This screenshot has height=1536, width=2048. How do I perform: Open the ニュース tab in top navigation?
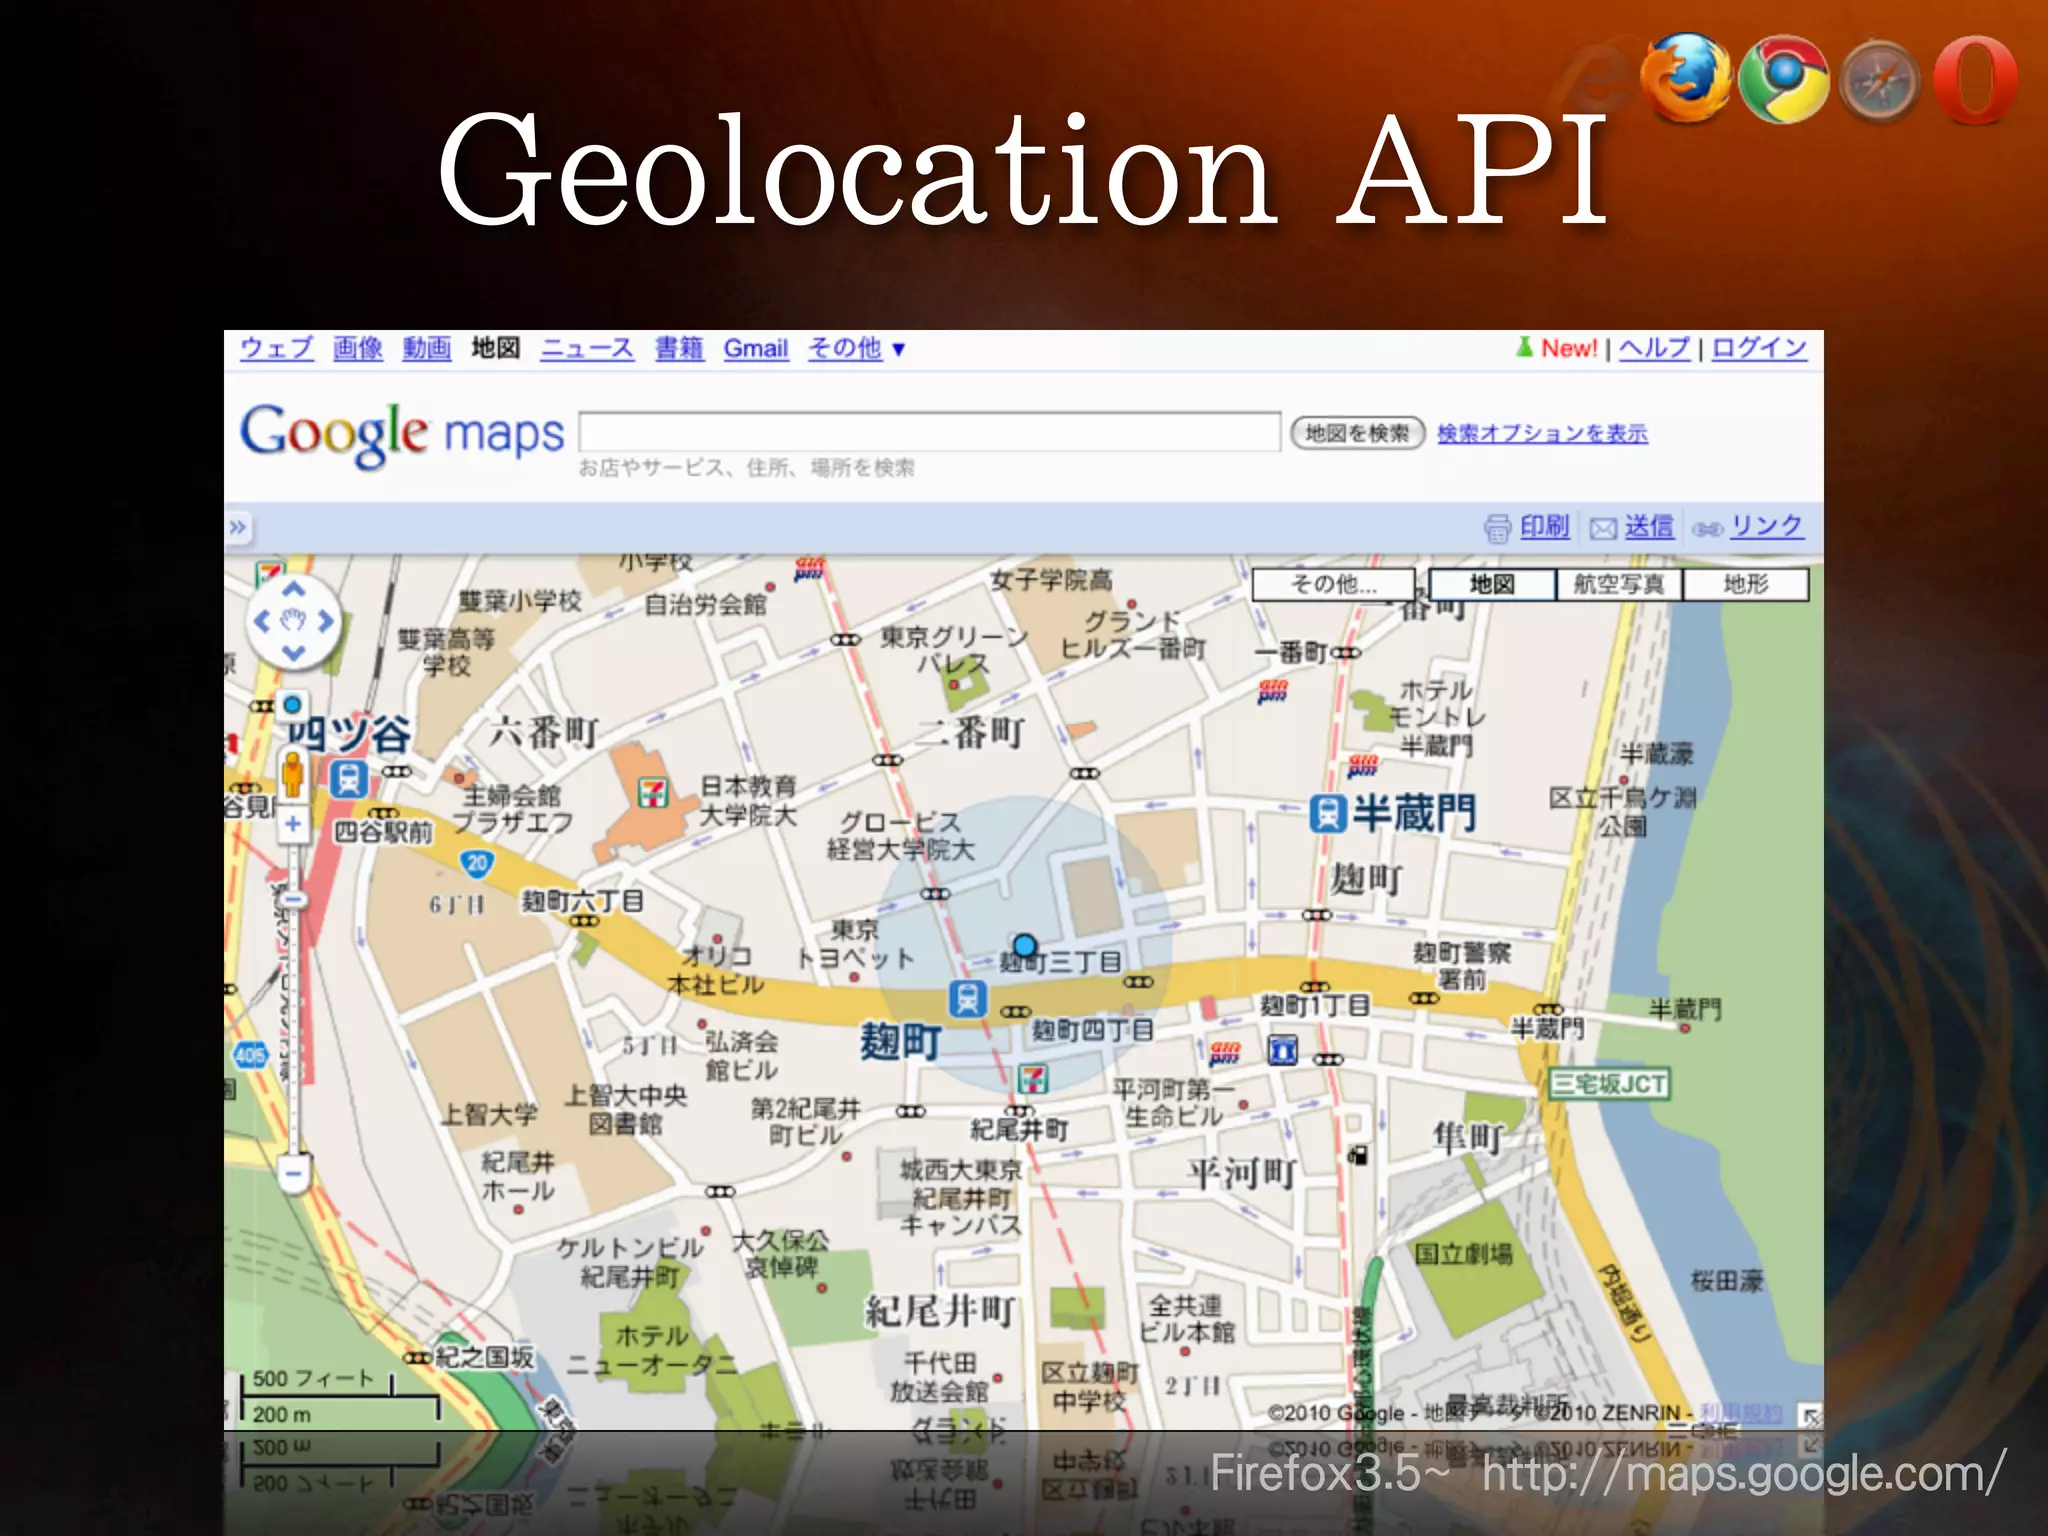point(587,348)
